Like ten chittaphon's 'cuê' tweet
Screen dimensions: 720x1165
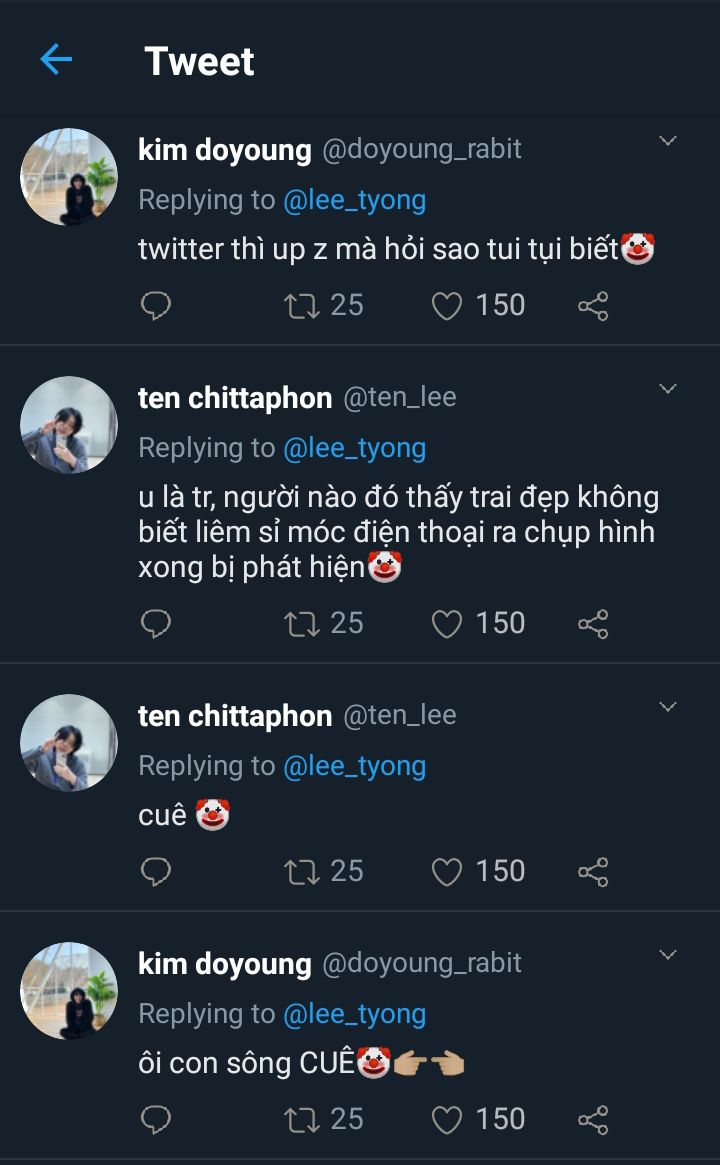coord(446,871)
